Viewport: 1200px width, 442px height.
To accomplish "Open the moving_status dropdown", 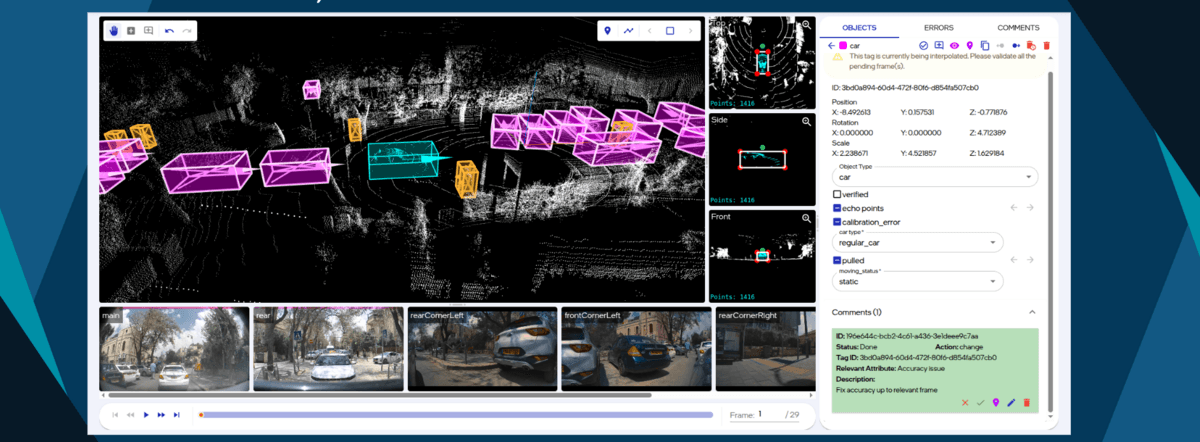I will [x=918, y=282].
